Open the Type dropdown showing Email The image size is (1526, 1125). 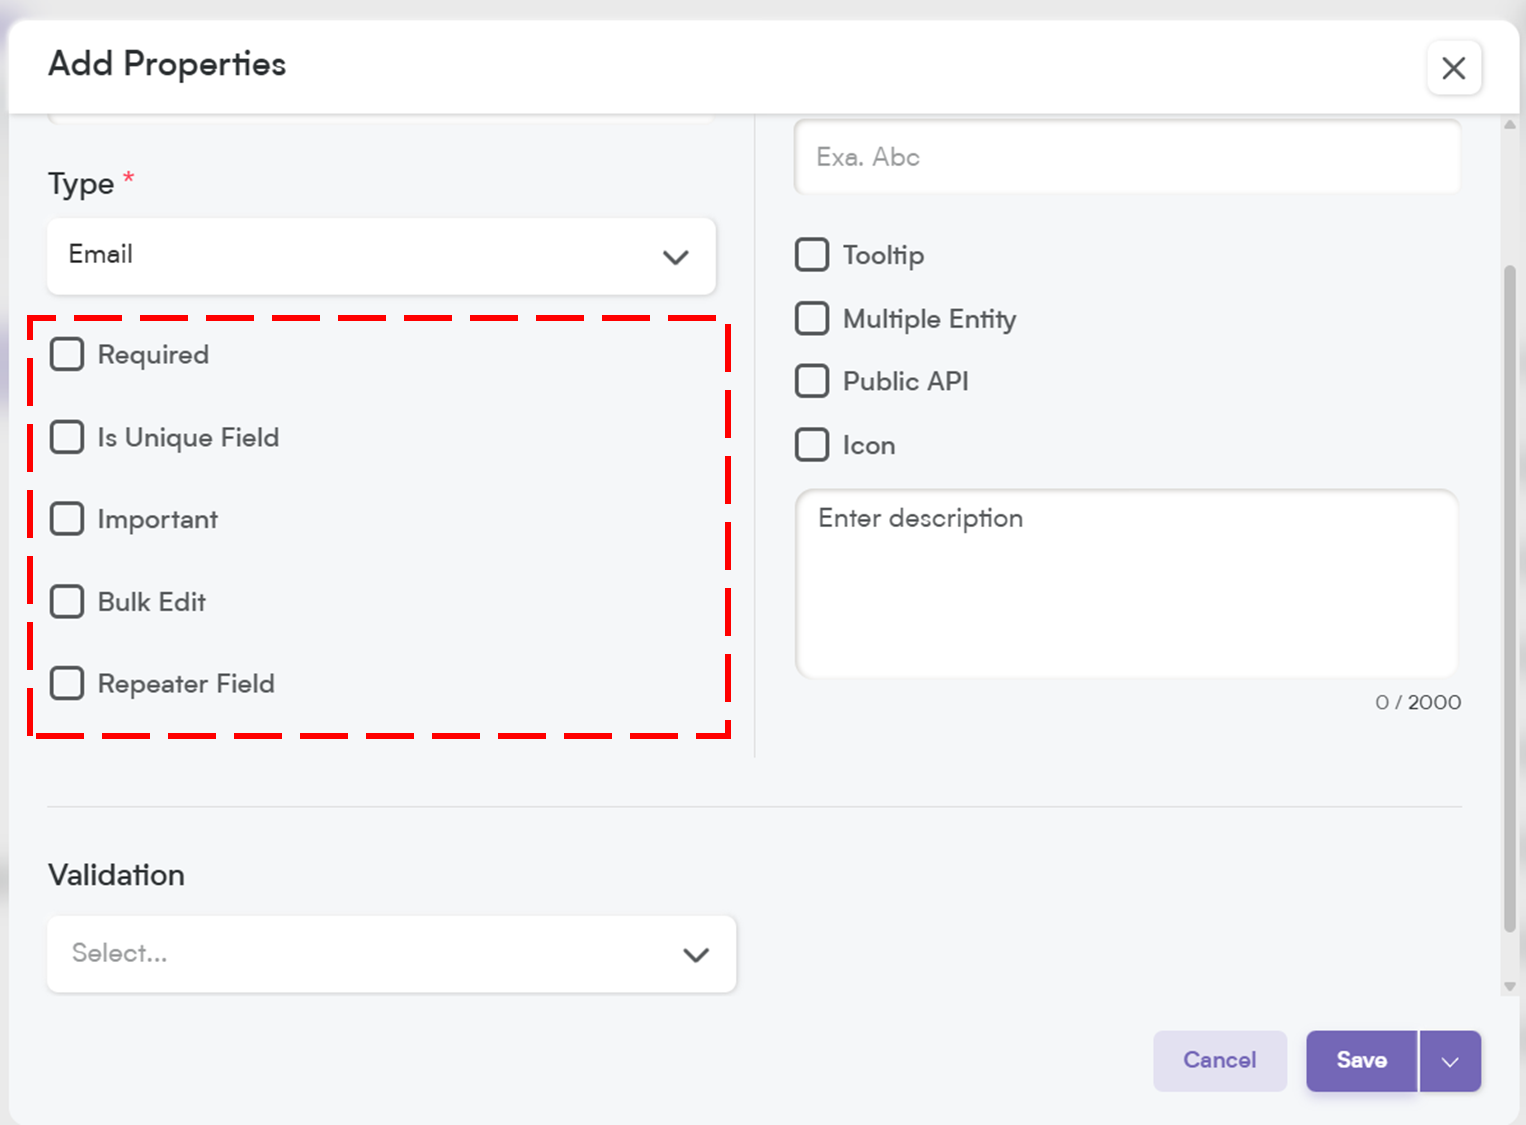pyautogui.click(x=381, y=256)
